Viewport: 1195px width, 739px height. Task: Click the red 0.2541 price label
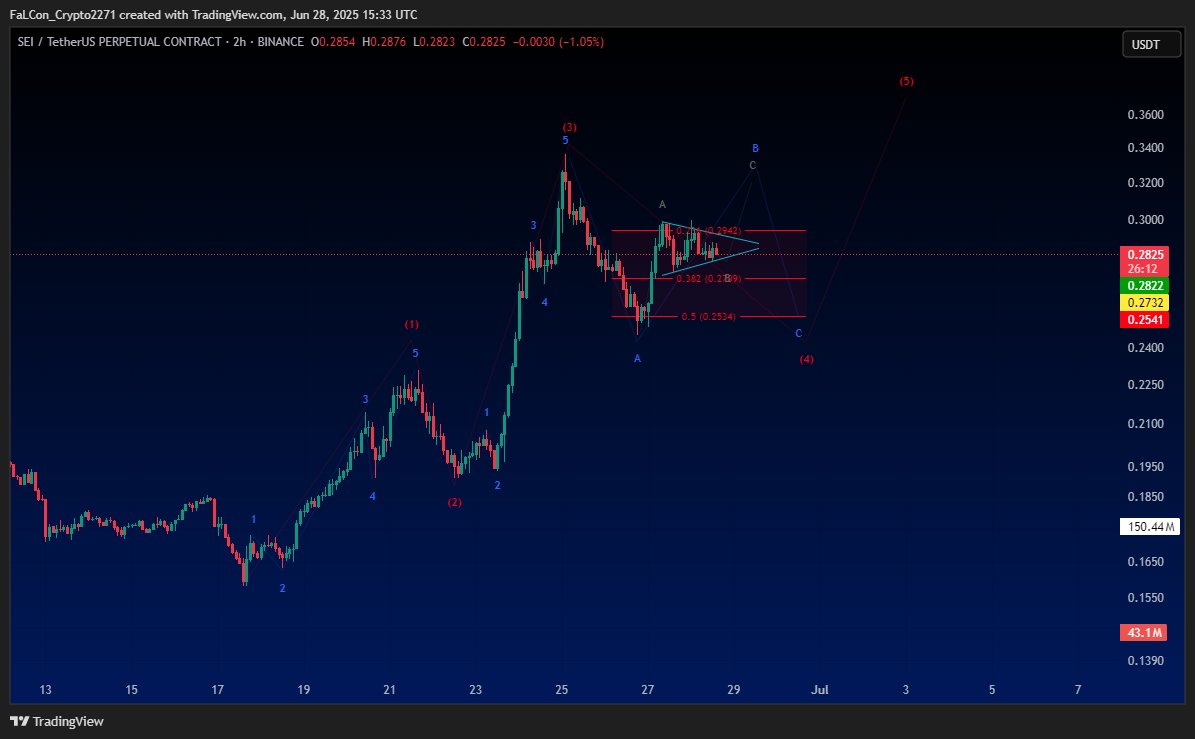click(1145, 320)
